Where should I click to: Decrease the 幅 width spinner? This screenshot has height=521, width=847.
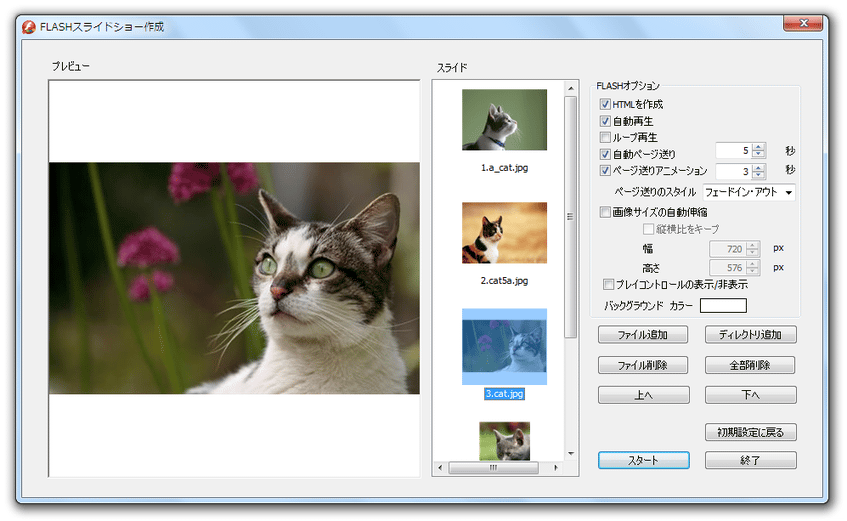(x=752, y=252)
